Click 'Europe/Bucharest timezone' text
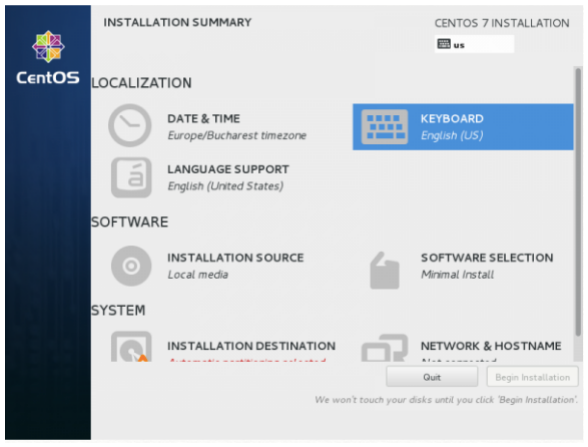 pos(237,135)
